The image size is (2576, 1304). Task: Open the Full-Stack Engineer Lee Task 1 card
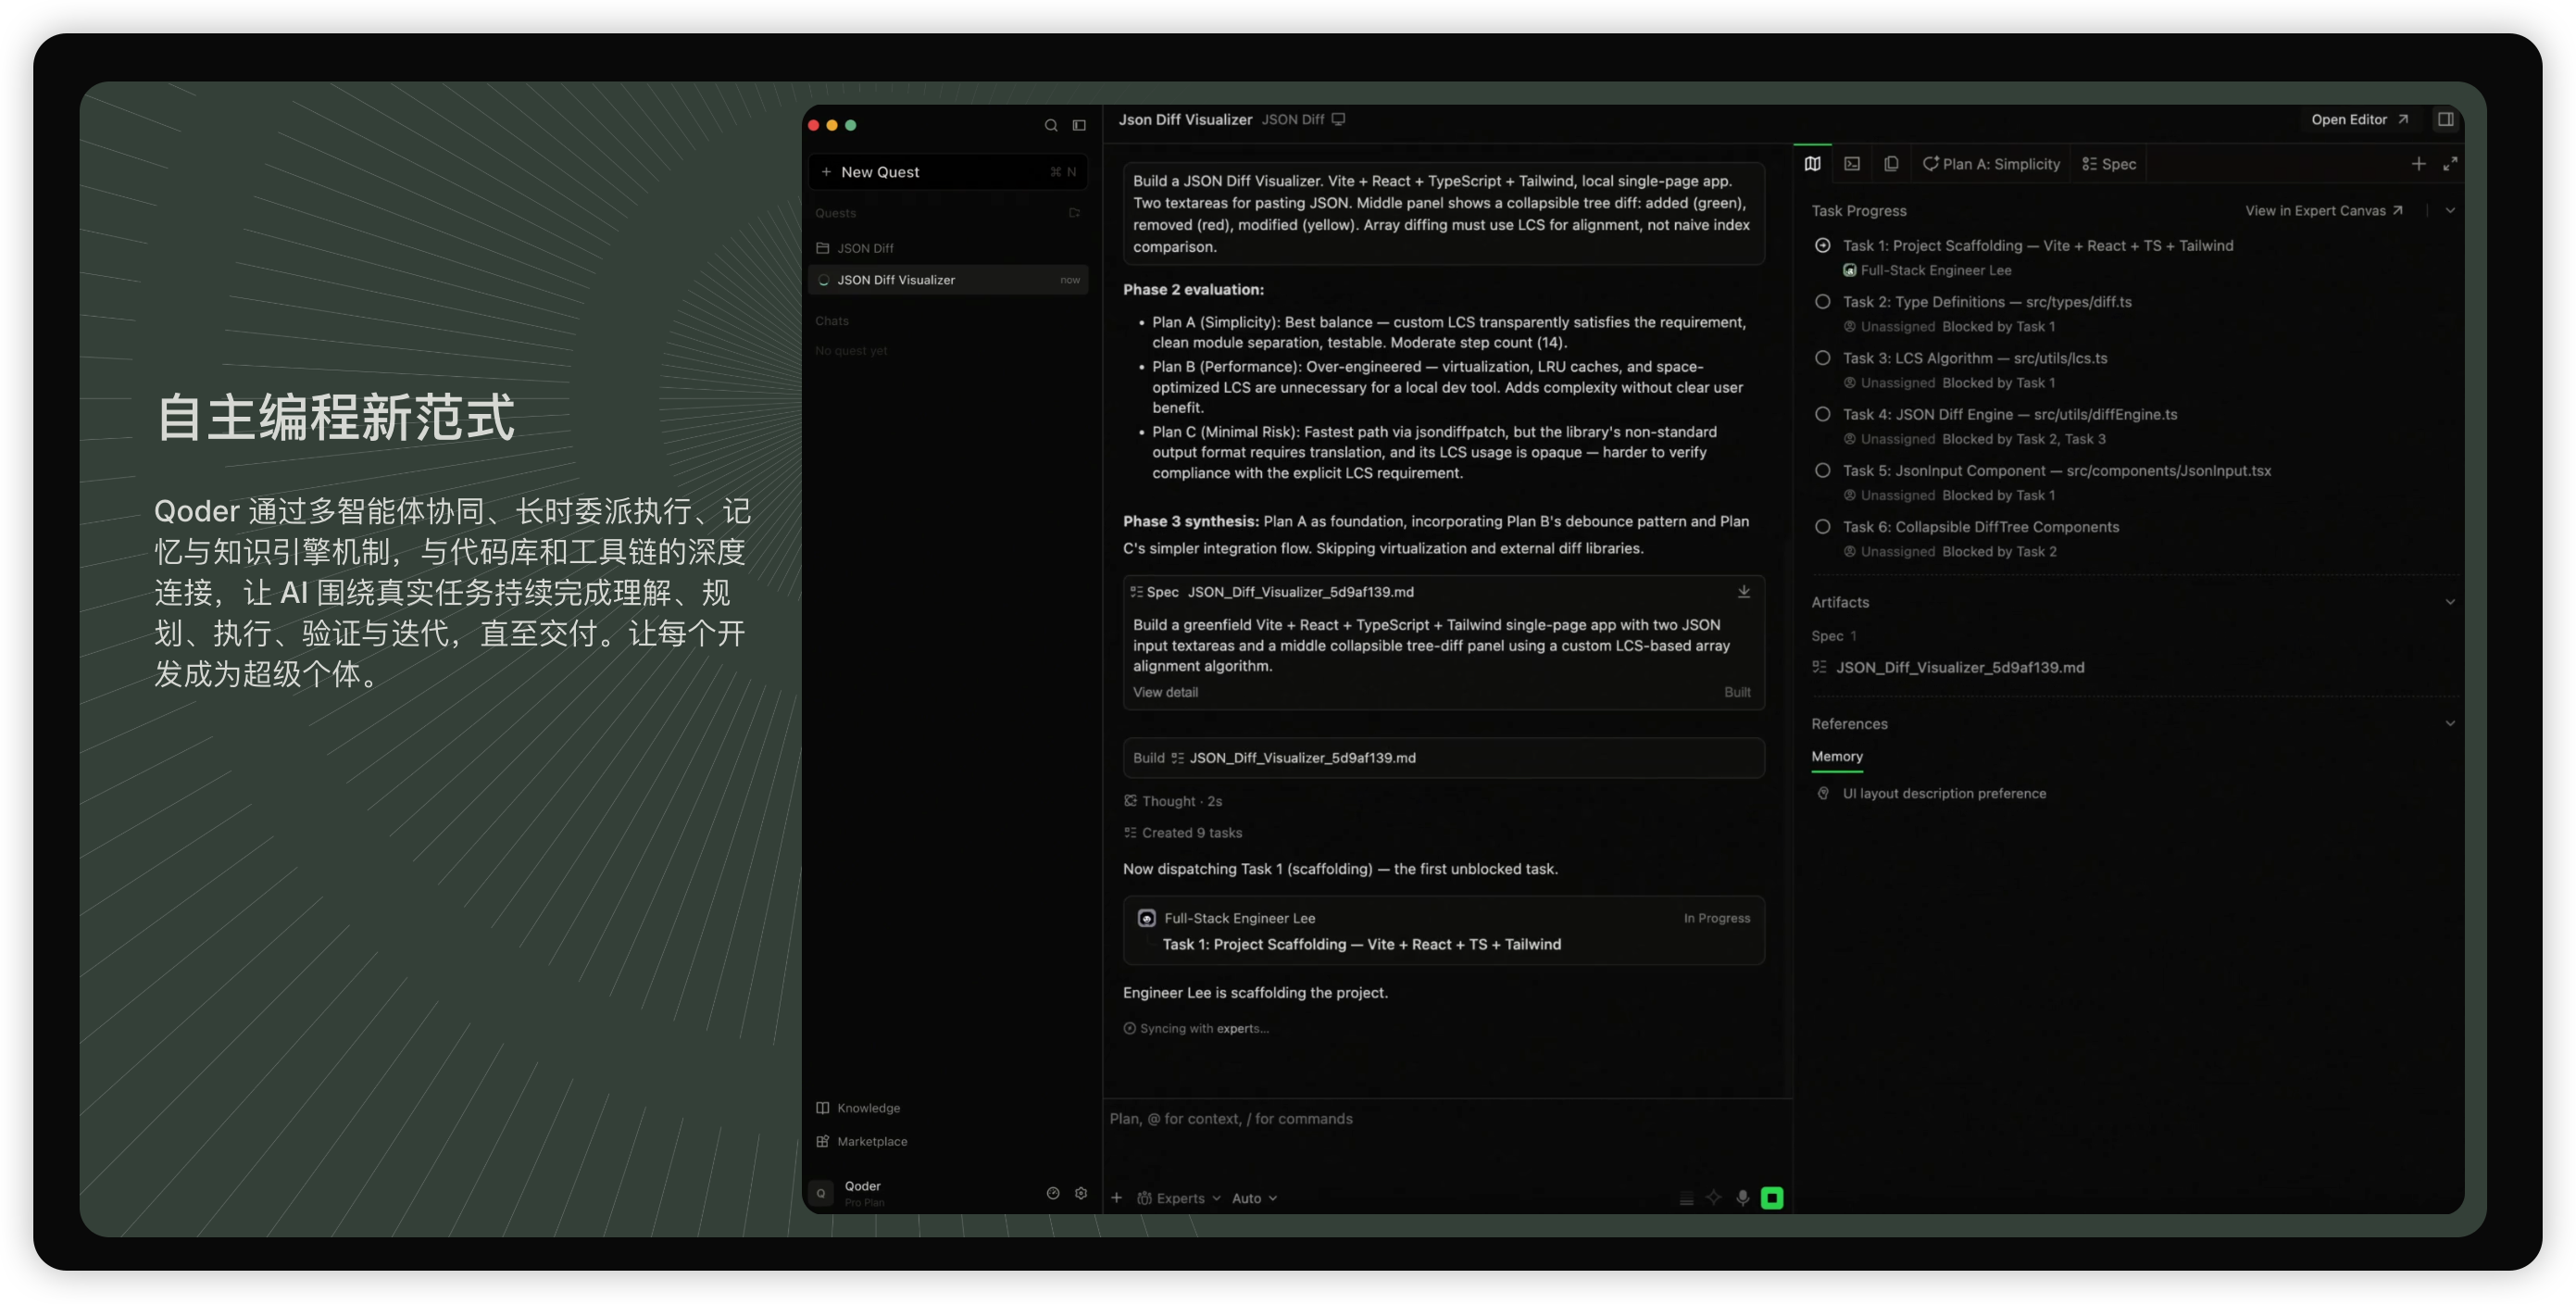point(1443,931)
